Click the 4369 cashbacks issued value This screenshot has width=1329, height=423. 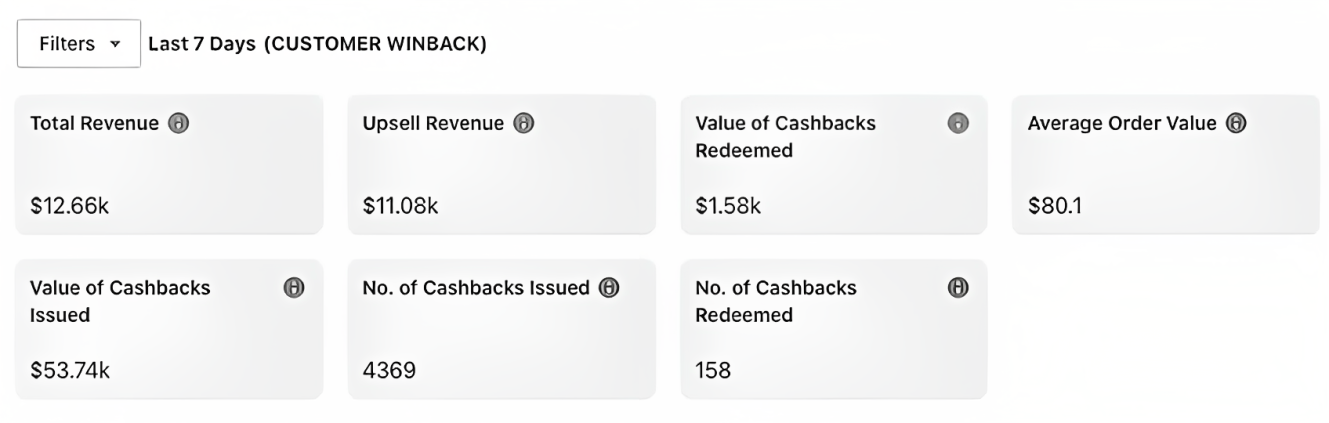(x=389, y=371)
